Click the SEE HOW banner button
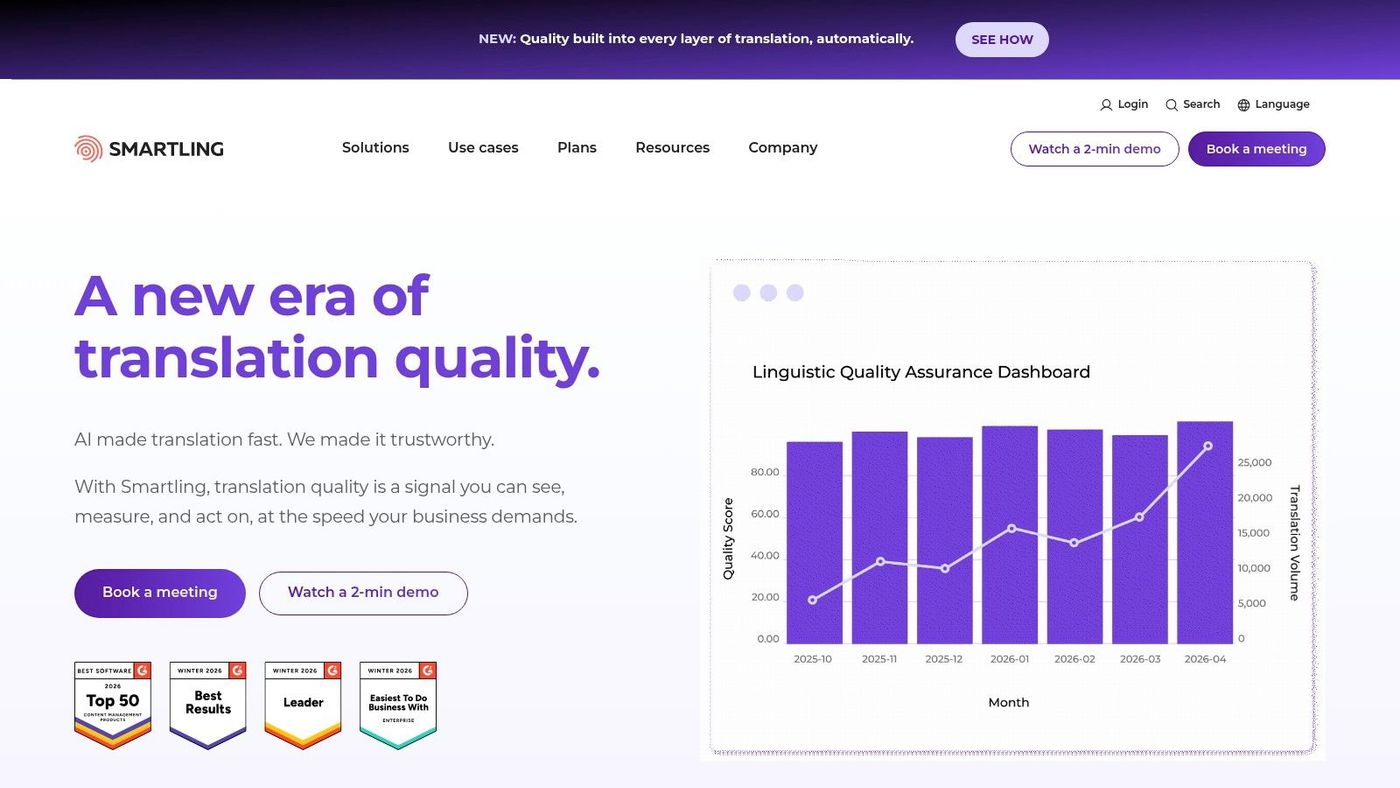The image size is (1400, 788). [x=1002, y=40]
